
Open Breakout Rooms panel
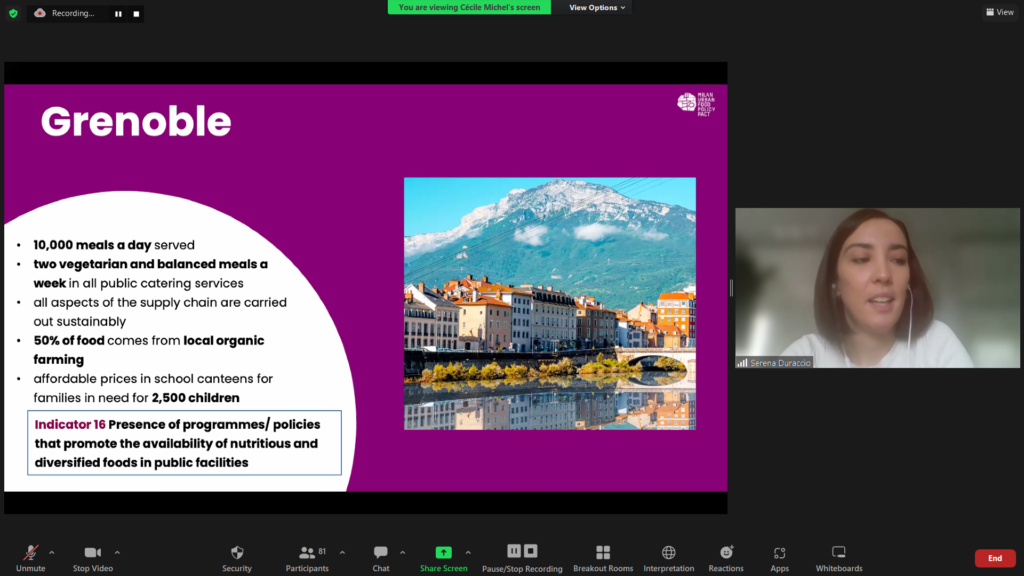point(603,557)
